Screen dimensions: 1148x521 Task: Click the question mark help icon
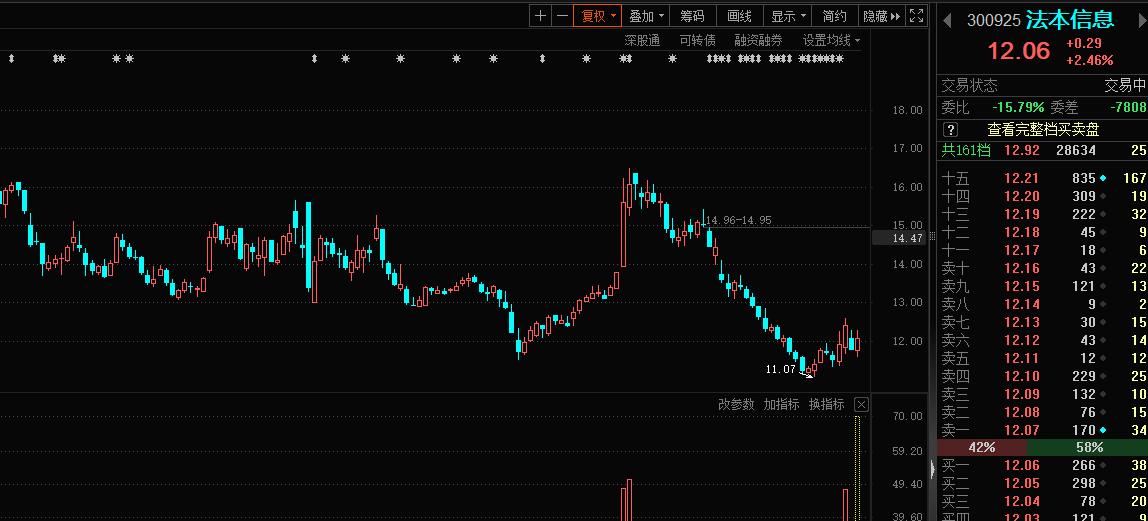(x=950, y=130)
